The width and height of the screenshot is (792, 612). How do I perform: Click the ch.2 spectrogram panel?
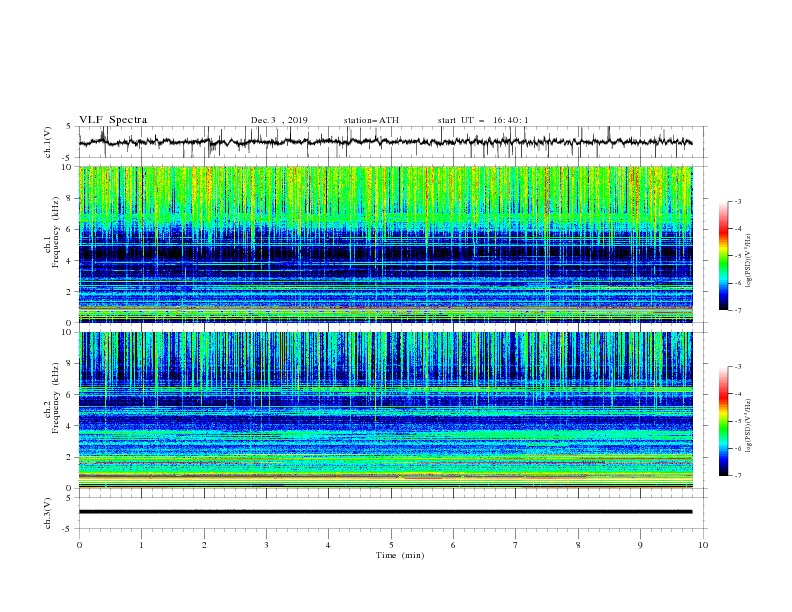tap(385, 410)
